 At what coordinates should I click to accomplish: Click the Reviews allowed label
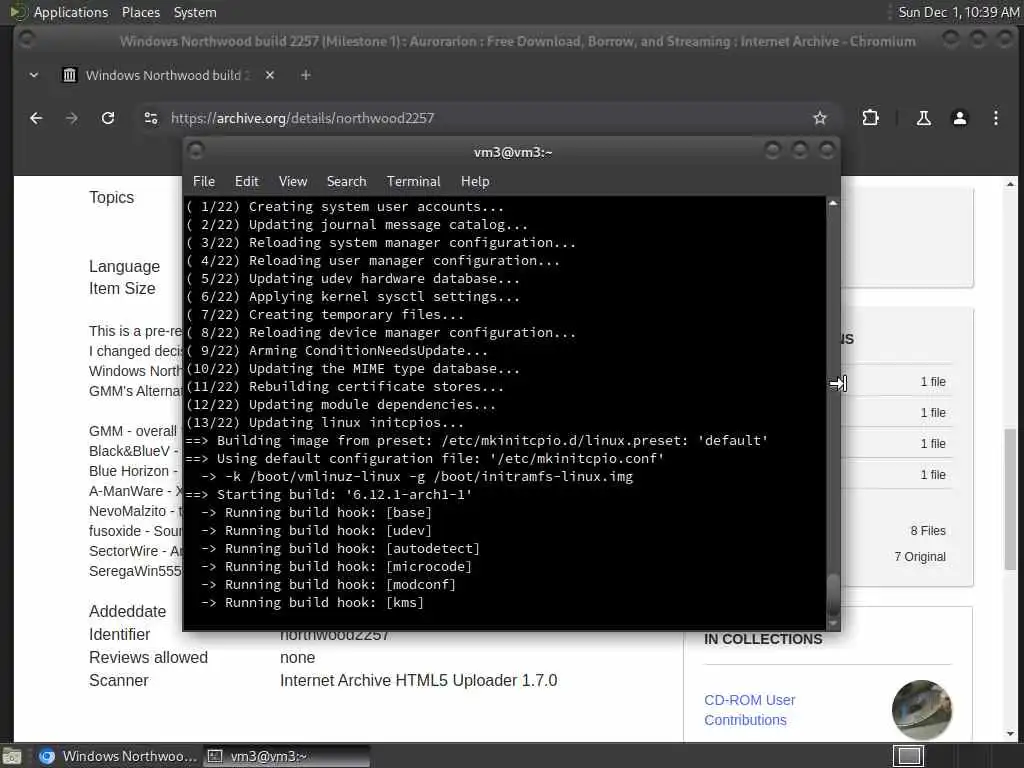(x=148, y=657)
